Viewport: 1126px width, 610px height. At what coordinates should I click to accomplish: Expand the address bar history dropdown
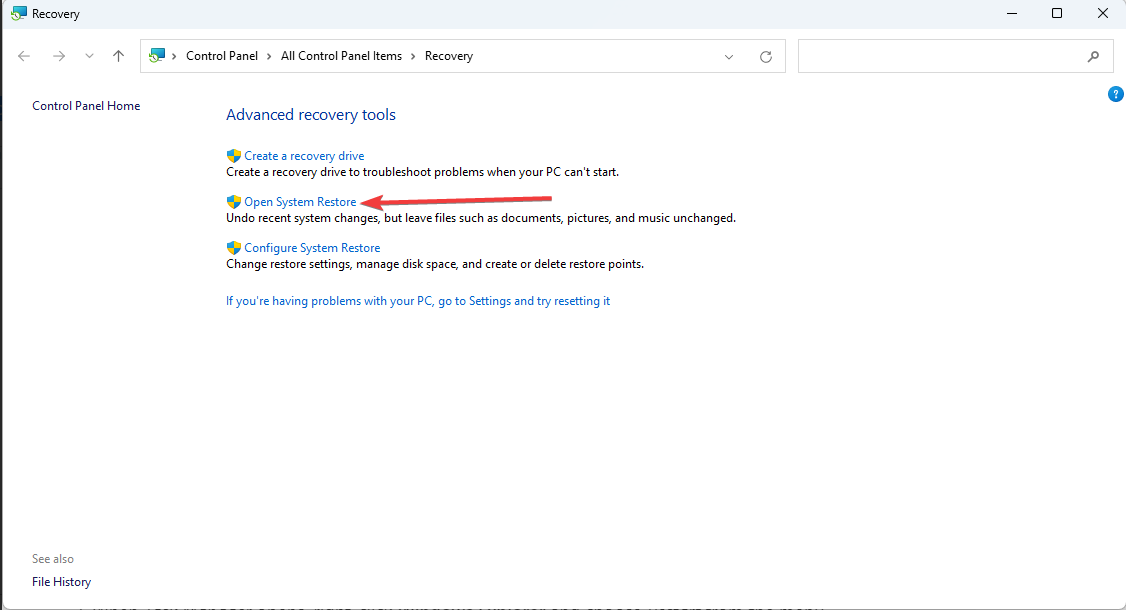coord(729,57)
